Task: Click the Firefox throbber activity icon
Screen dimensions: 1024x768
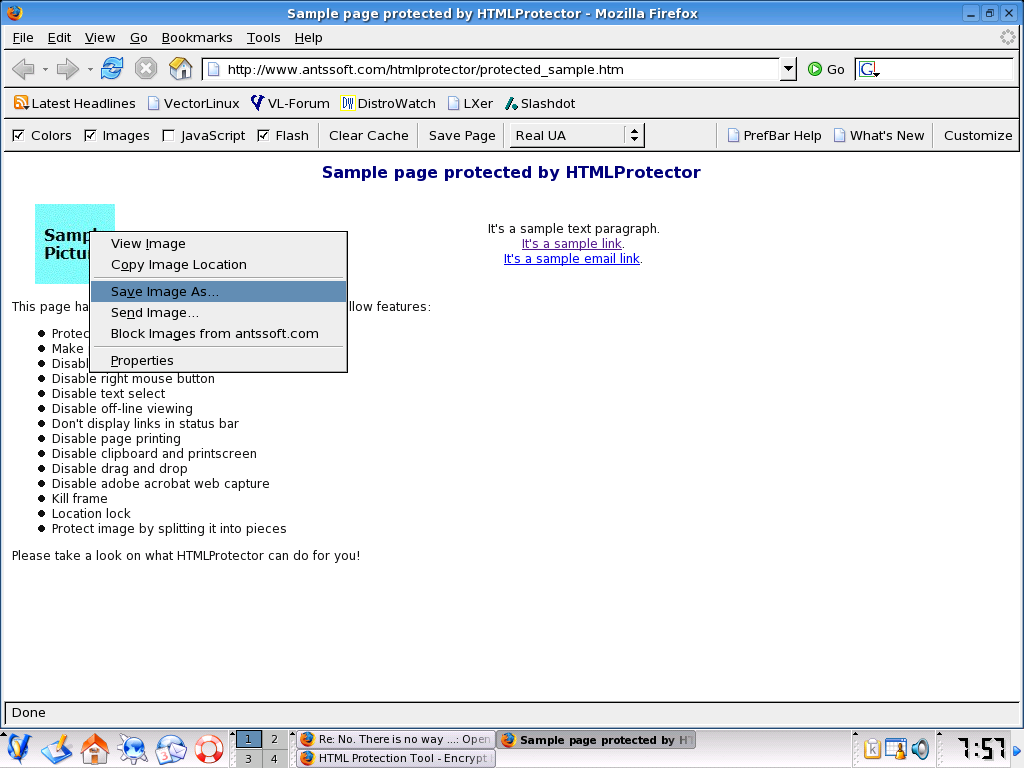Action: [x=1008, y=37]
